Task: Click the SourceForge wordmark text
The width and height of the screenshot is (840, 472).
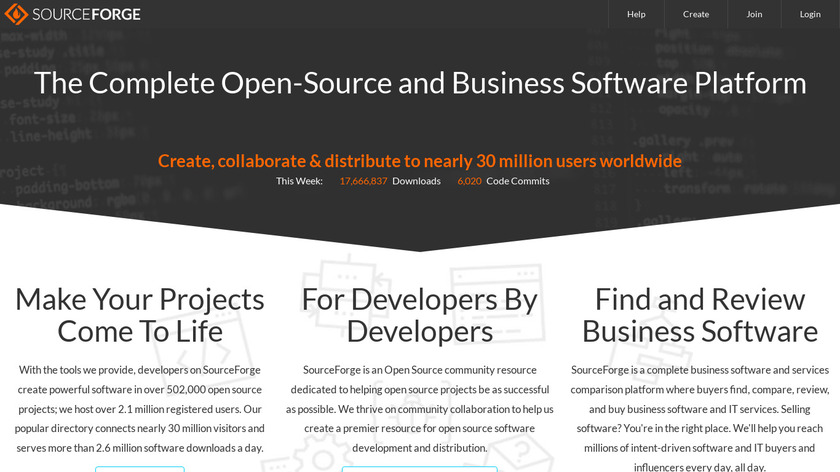Action: pos(87,14)
